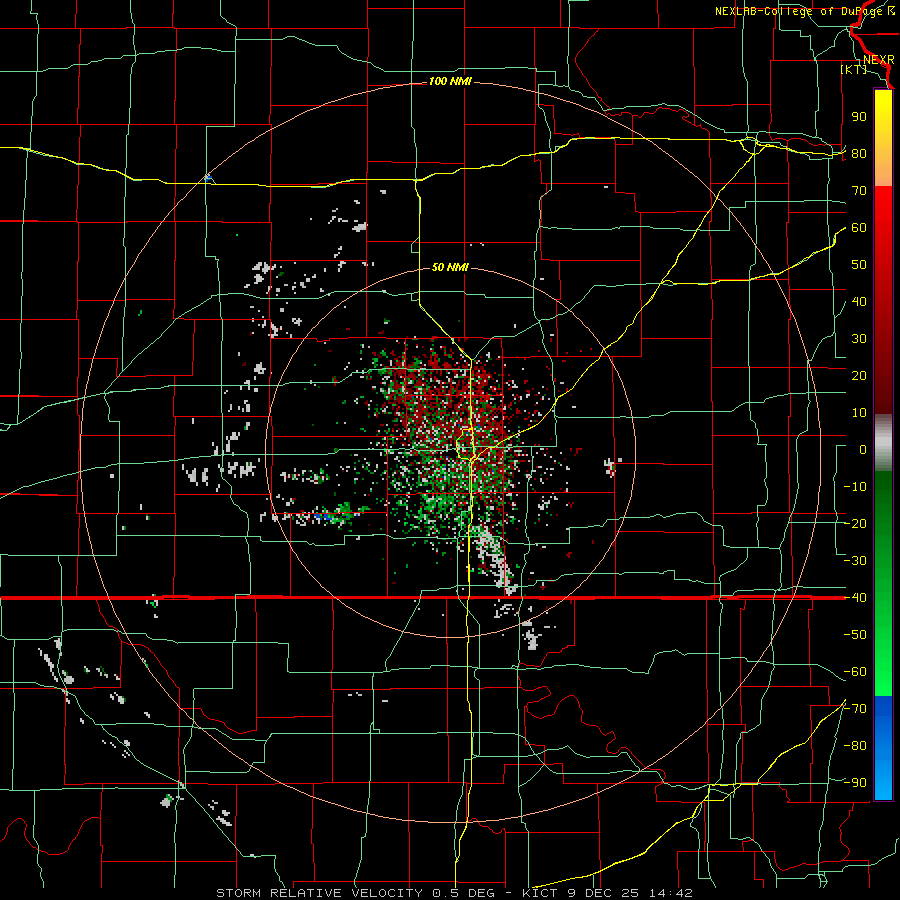The width and height of the screenshot is (900, 900).
Task: Click the 0.5 DEG elevation text
Action: coord(468,893)
